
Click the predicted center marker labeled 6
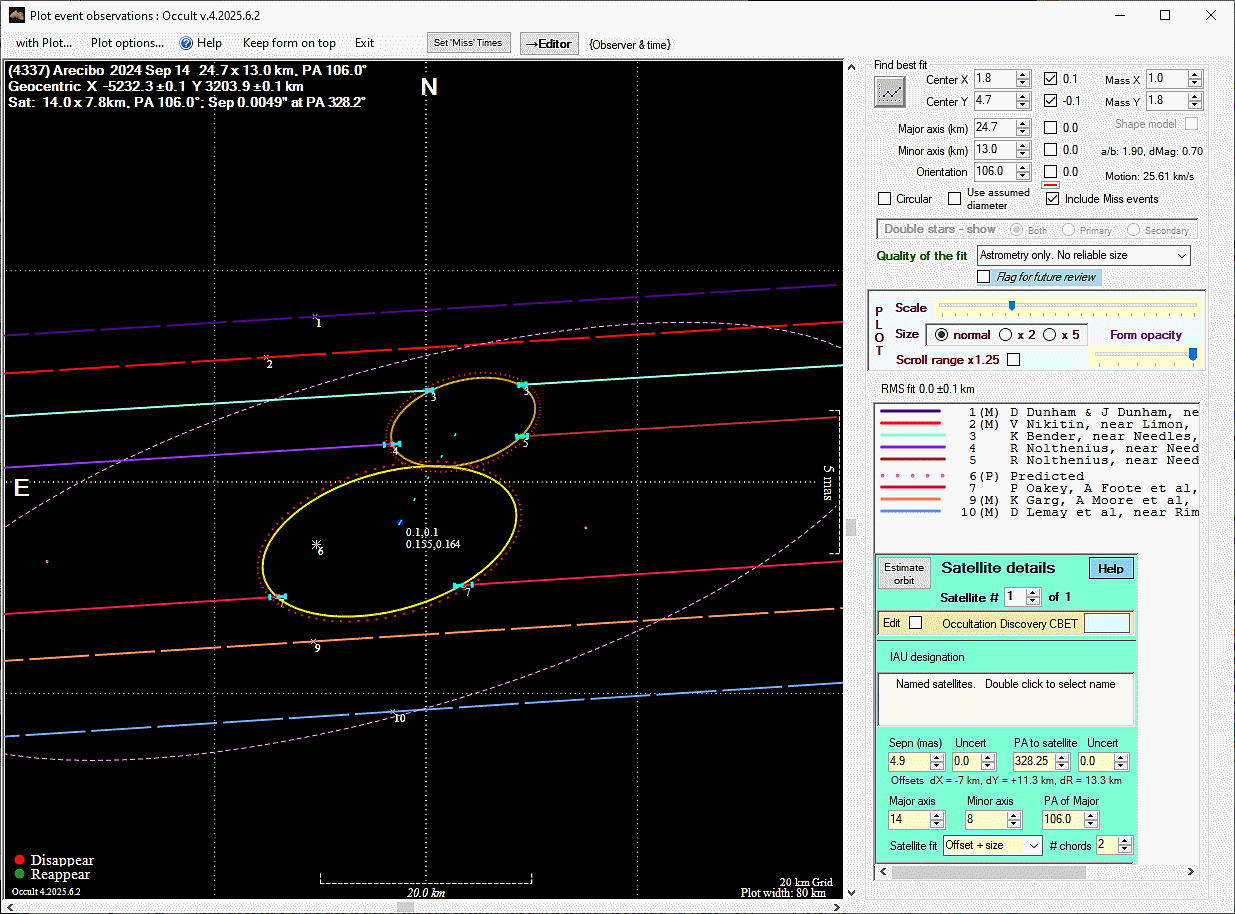click(x=317, y=545)
